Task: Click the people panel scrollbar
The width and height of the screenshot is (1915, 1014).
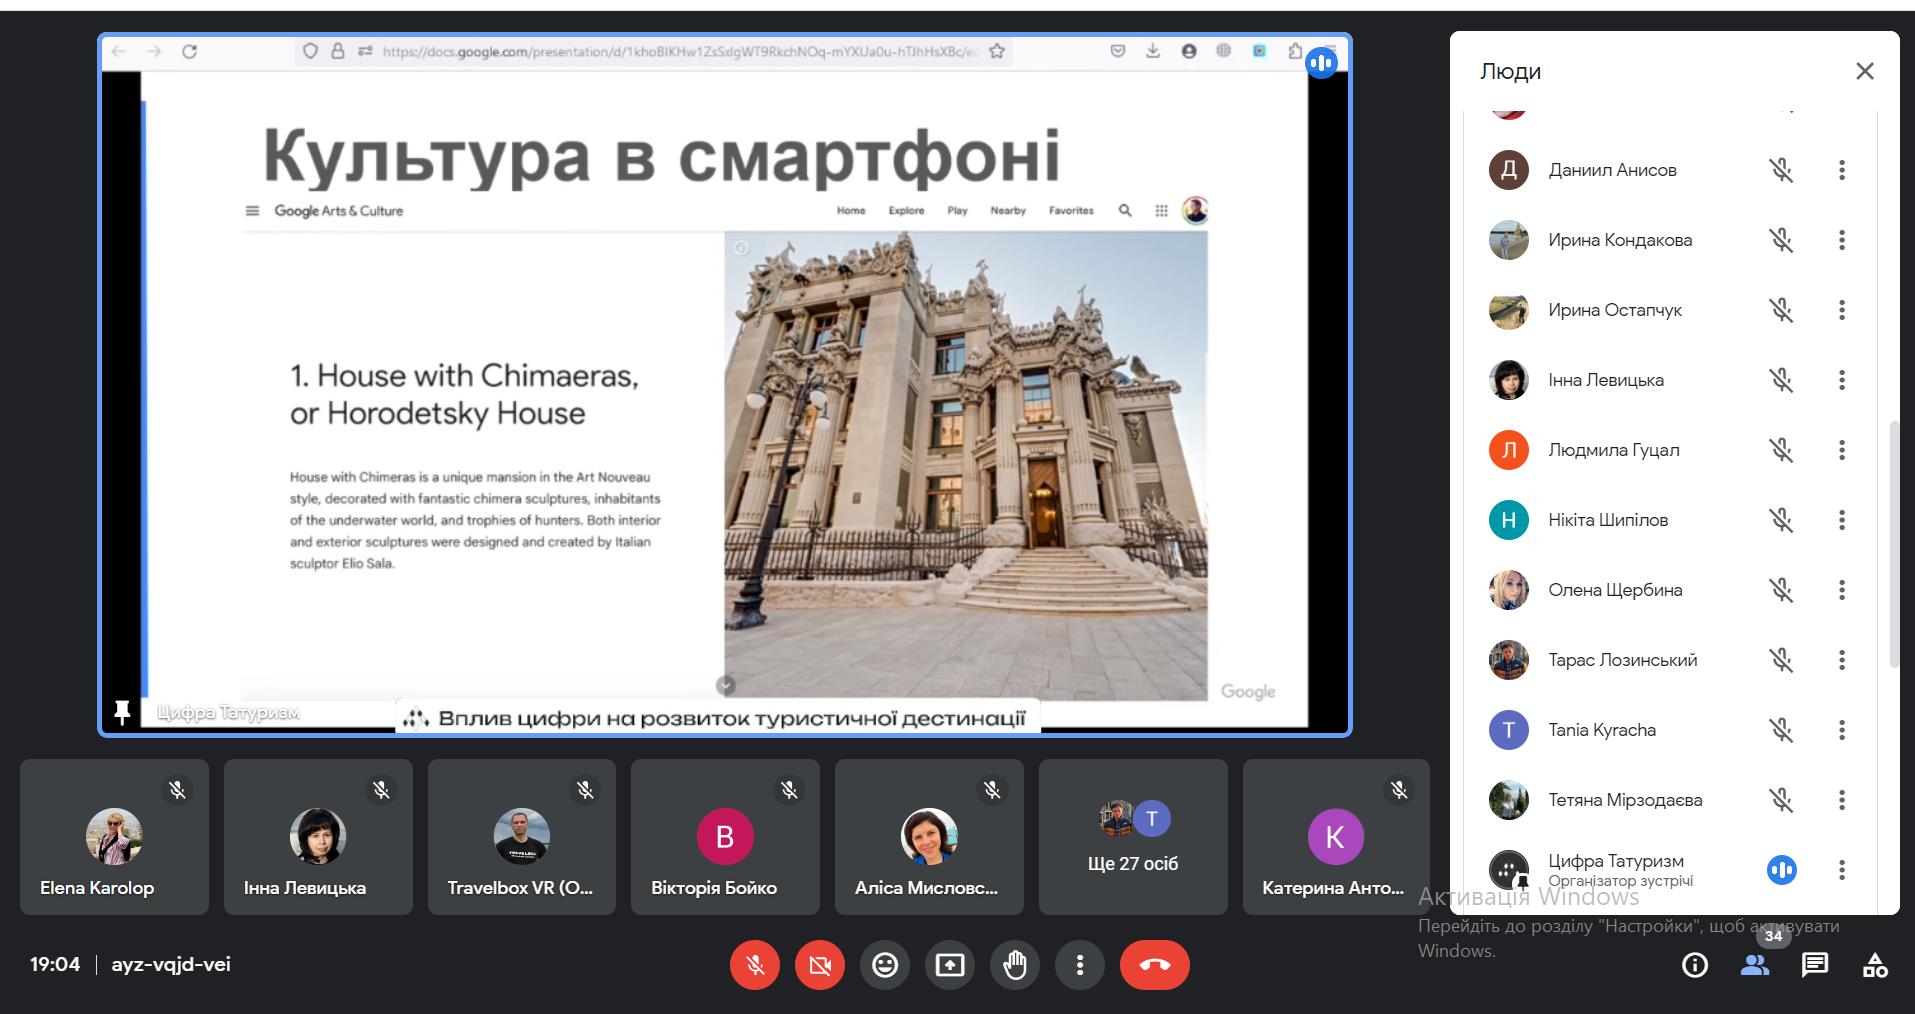Action: 1893,540
